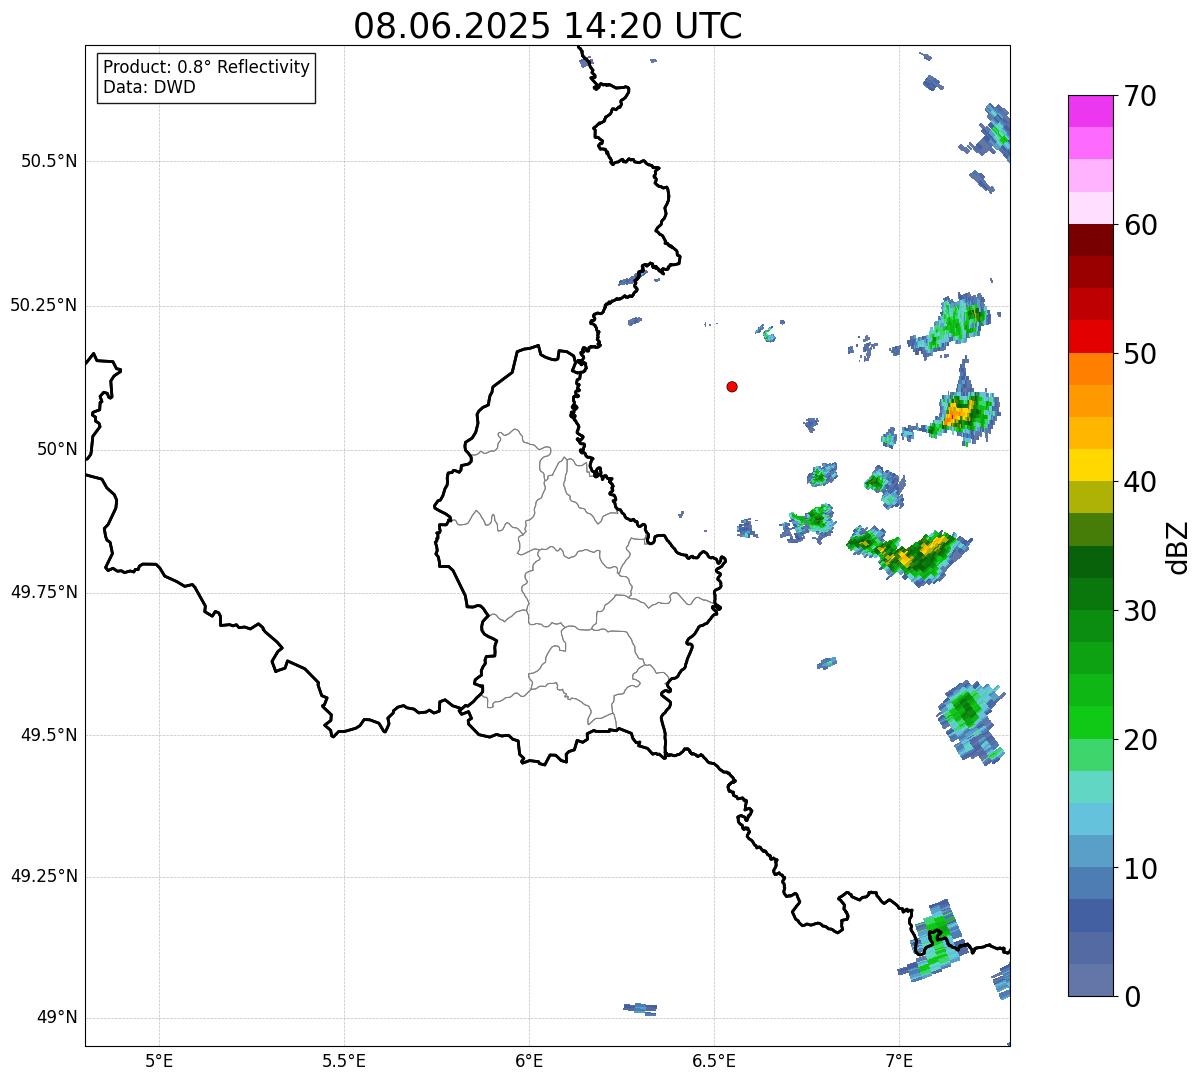The image size is (1202, 1081).
Task: Click the 'Product: 0.8° Reflectivity' label
Action: click(207, 67)
